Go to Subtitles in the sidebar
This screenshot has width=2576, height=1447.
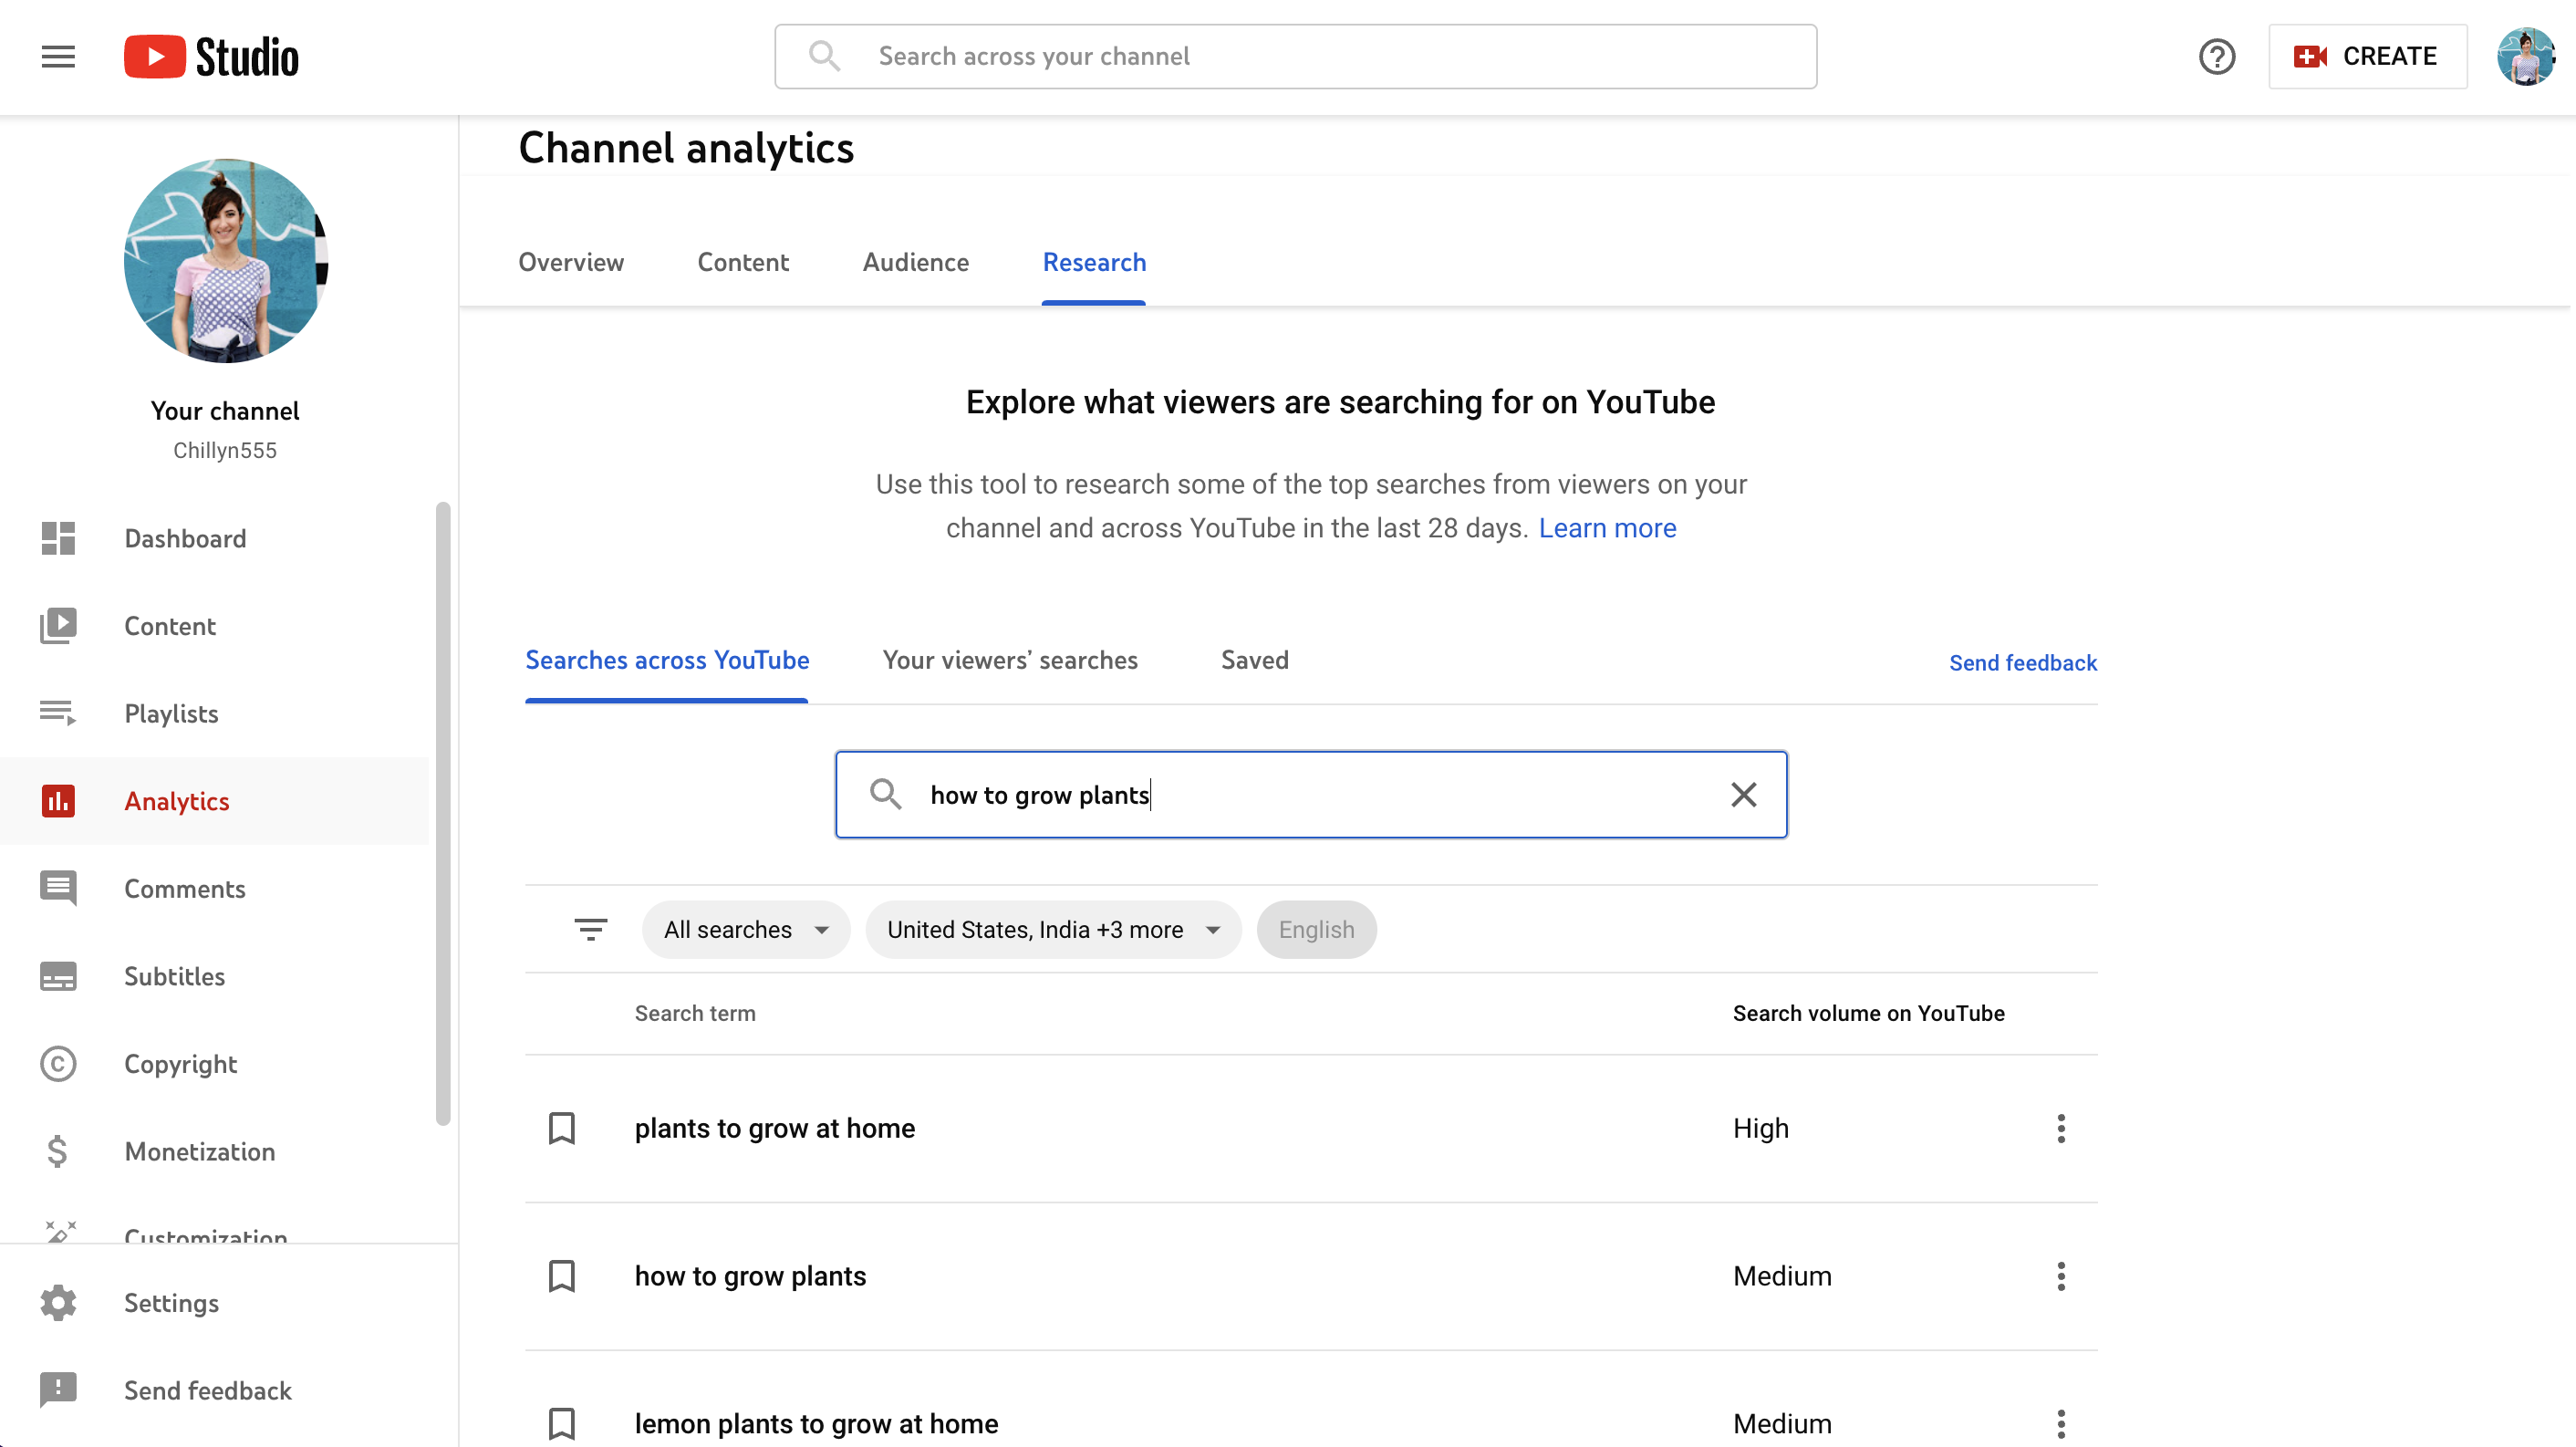[x=174, y=976]
